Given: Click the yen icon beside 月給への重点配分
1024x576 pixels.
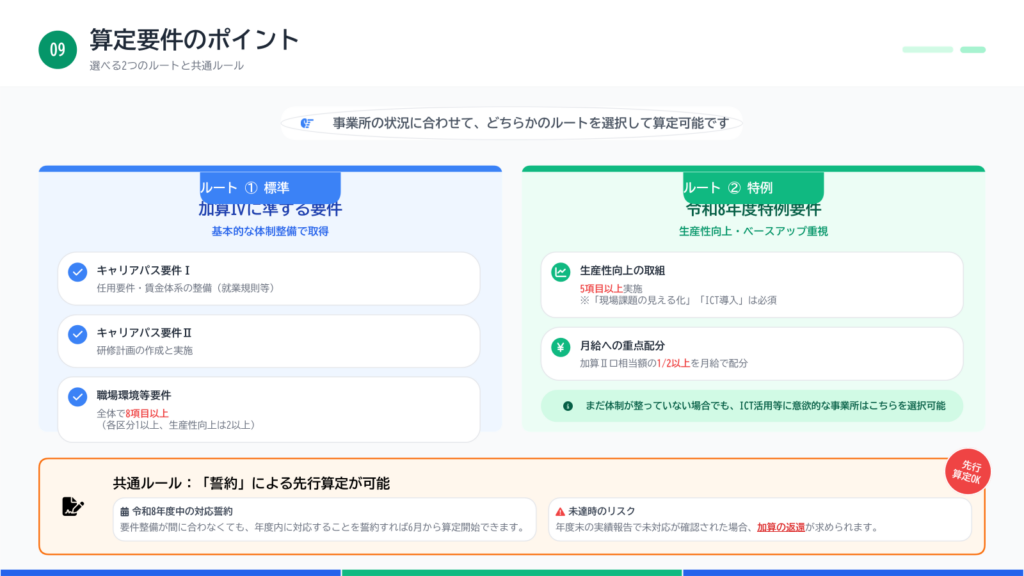Looking at the screenshot, I should (x=561, y=347).
